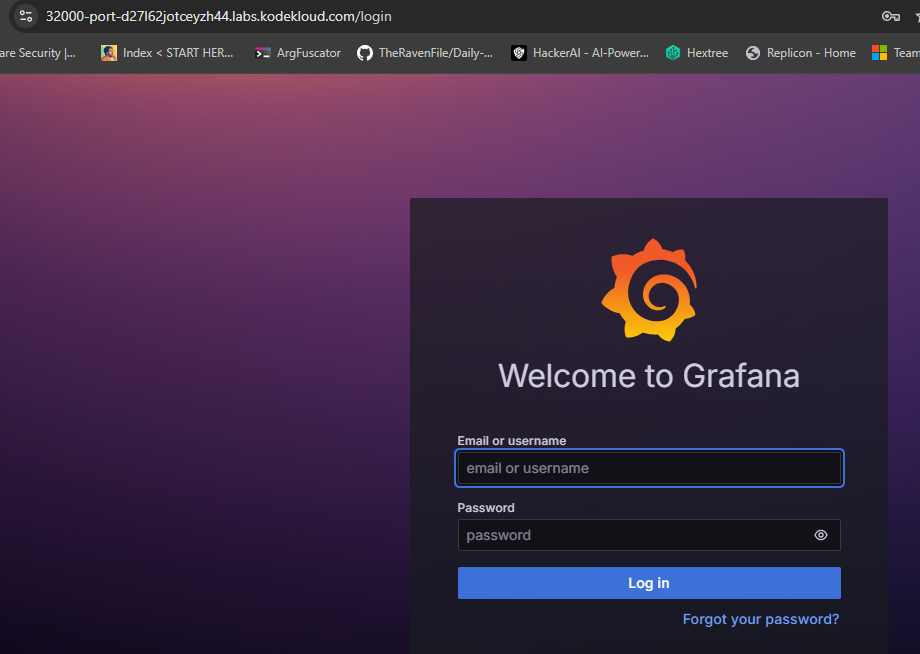Open the site information icon in address bar
The image size is (920, 654).
(26, 16)
